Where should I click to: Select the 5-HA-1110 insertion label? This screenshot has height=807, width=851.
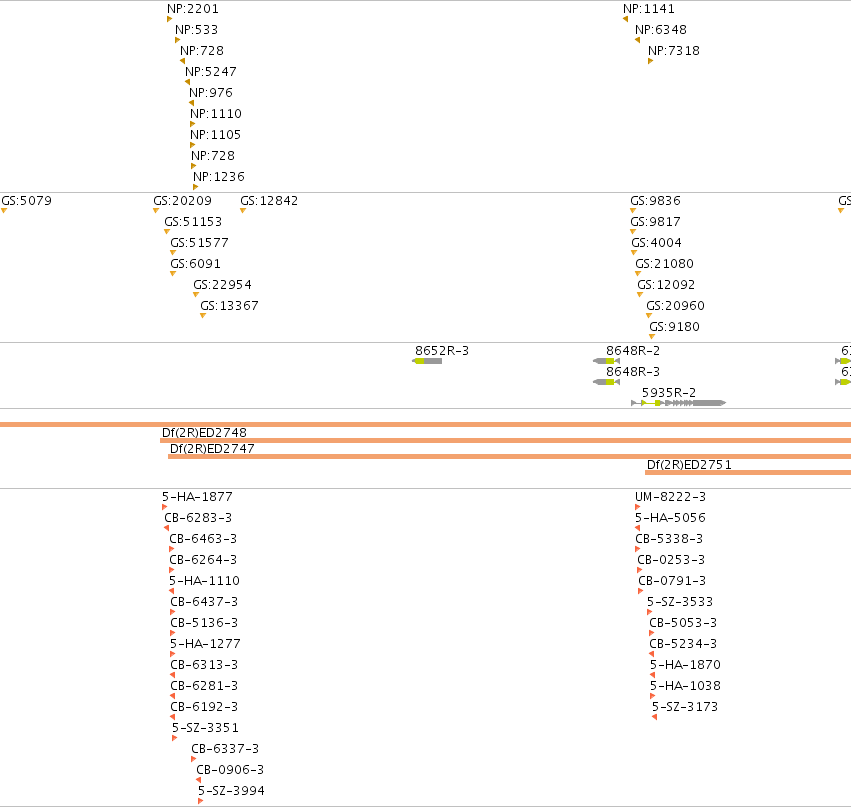204,581
